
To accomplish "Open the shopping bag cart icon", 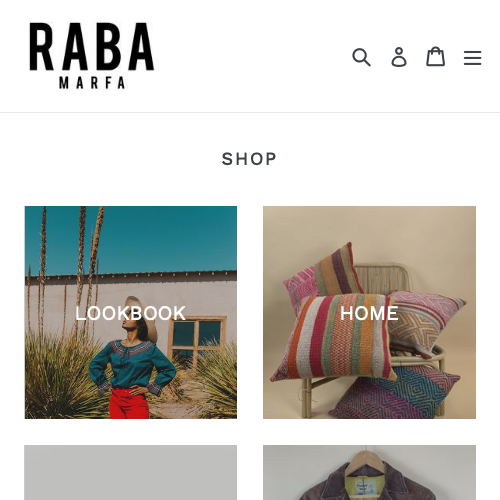I will pos(436,56).
